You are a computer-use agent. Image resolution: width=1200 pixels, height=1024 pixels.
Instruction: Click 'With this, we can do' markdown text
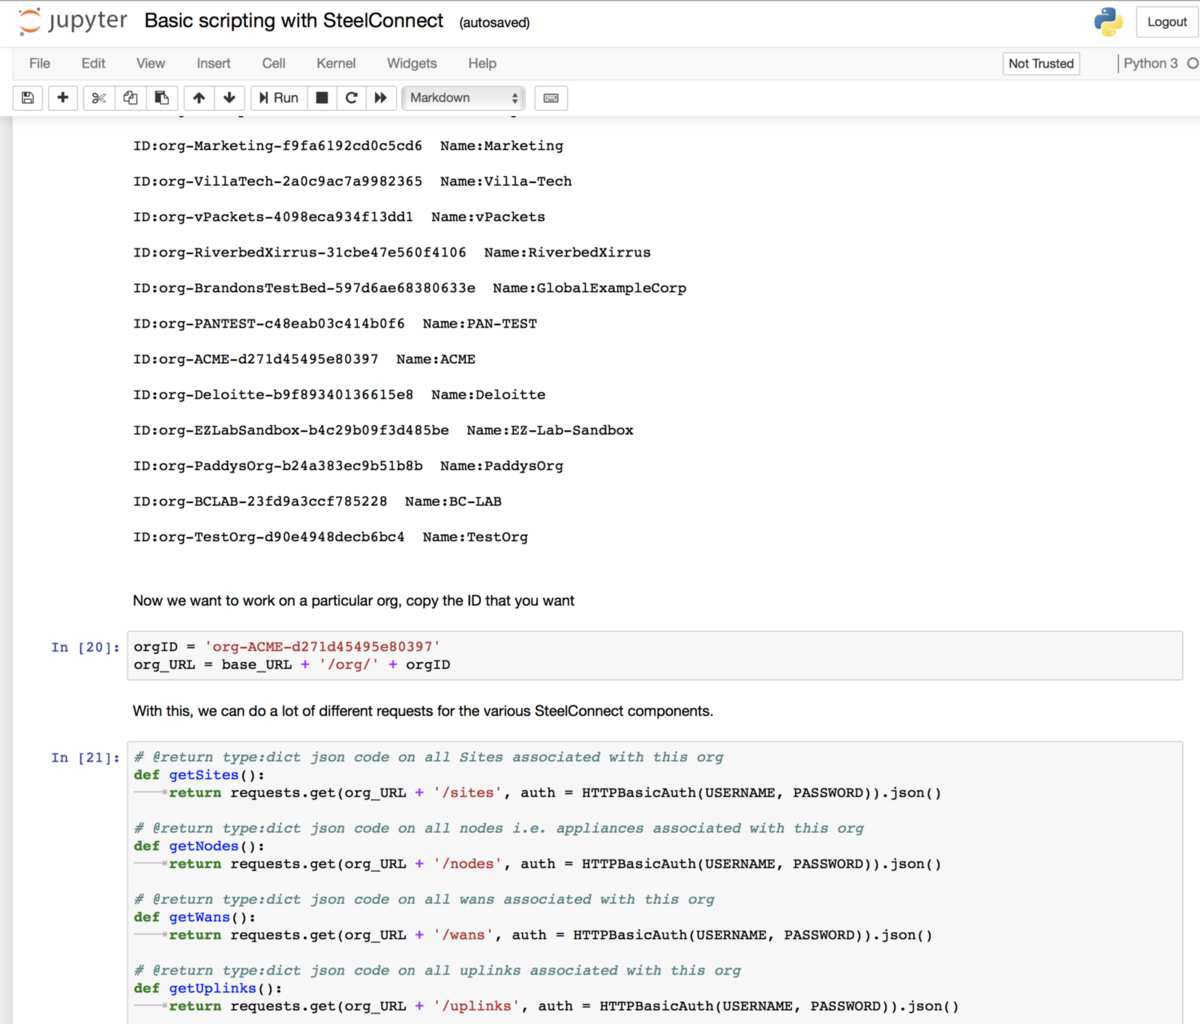[423, 711]
